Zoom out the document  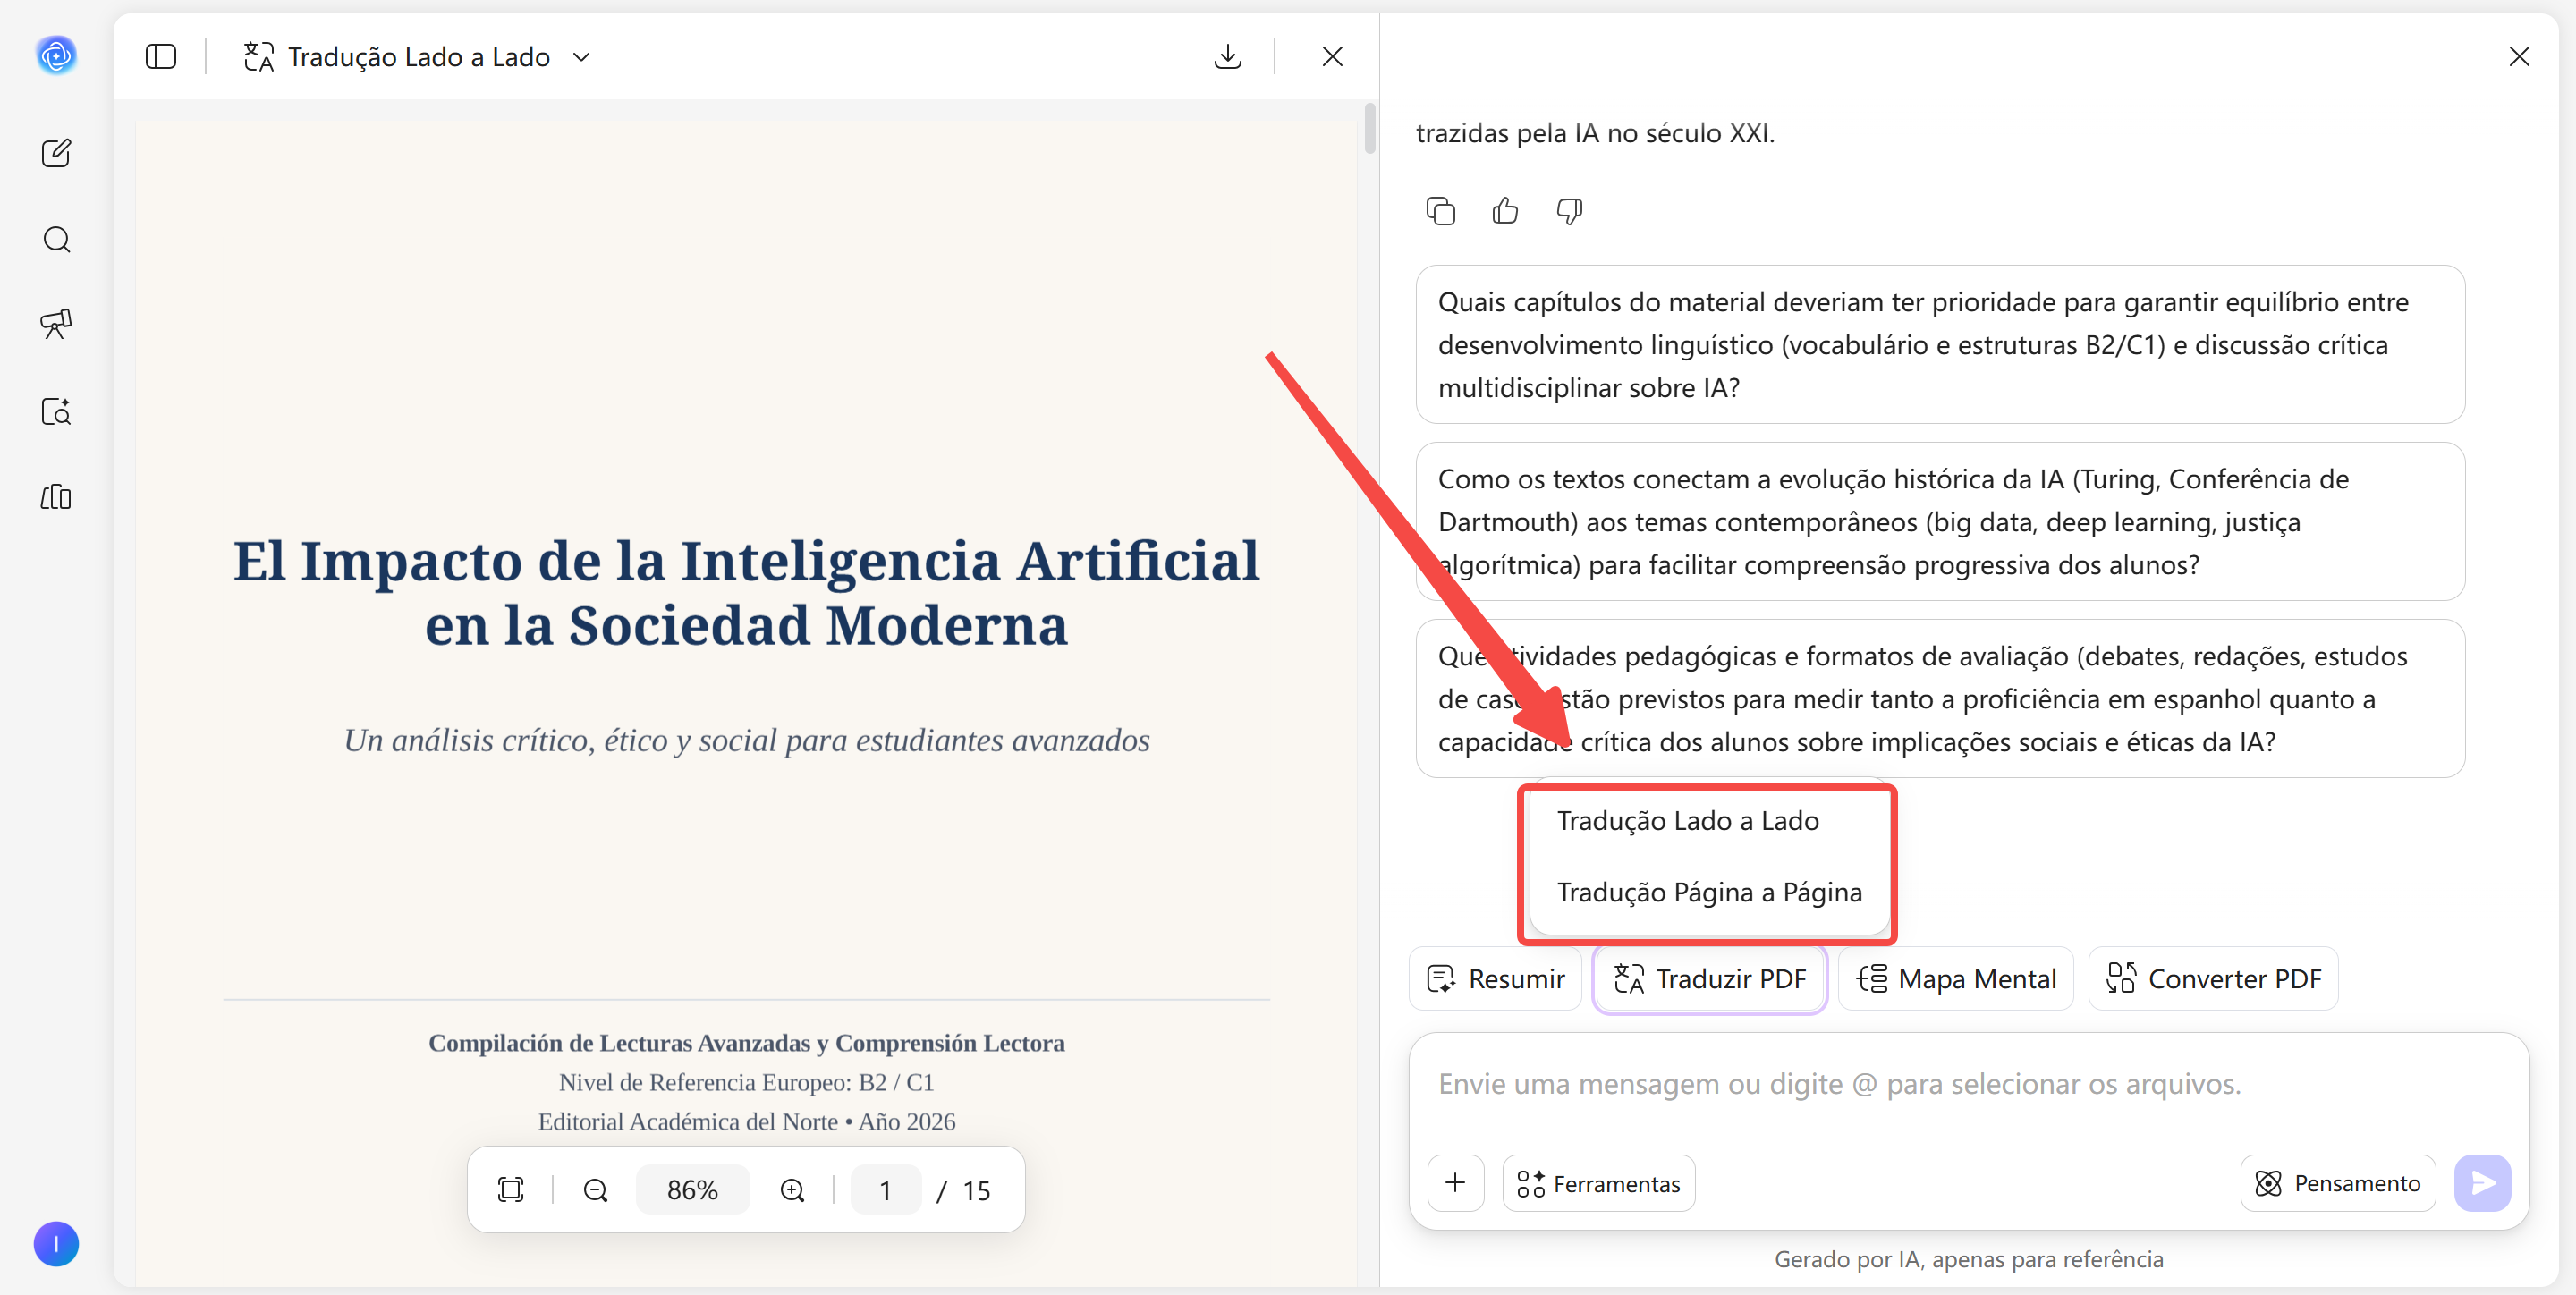pyautogui.click(x=595, y=1190)
